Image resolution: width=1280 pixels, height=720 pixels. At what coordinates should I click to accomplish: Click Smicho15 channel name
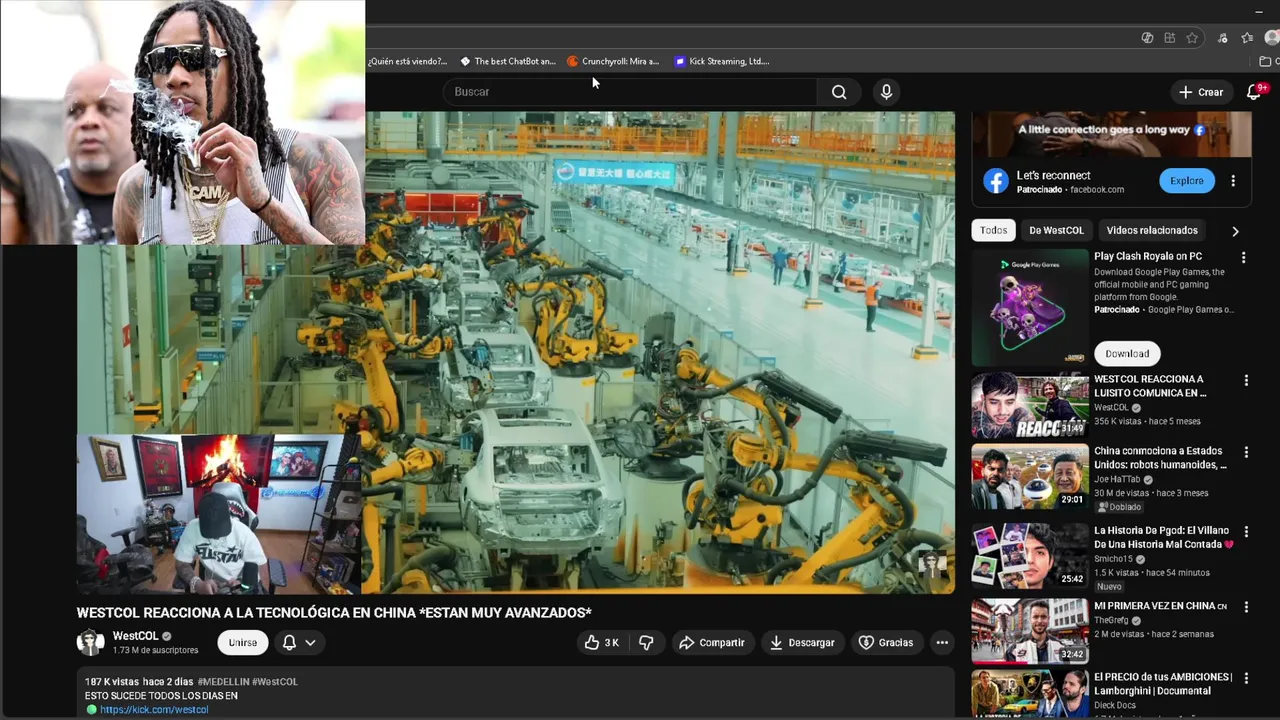[x=1115, y=559]
